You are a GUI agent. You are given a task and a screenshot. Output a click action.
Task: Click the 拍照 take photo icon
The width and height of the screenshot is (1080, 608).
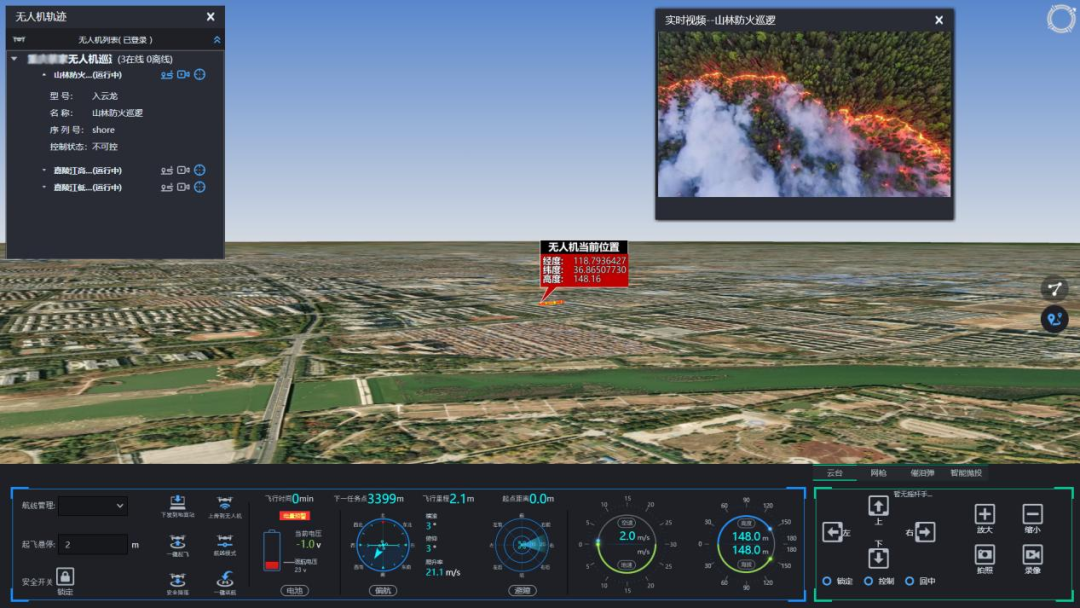pyautogui.click(x=985, y=554)
